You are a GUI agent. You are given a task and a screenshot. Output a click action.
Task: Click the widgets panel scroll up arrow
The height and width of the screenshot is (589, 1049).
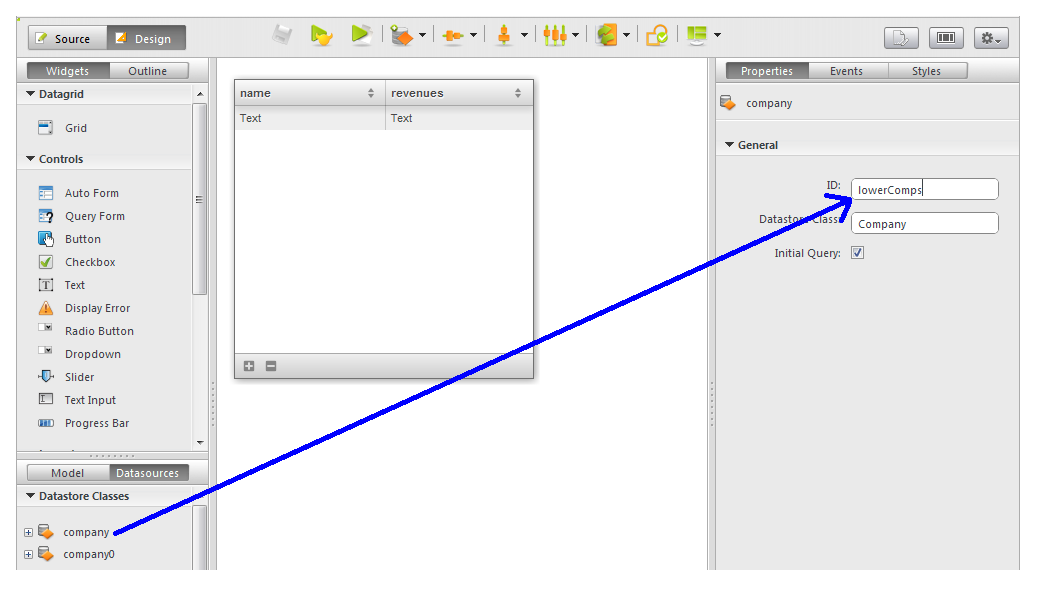pos(200,94)
